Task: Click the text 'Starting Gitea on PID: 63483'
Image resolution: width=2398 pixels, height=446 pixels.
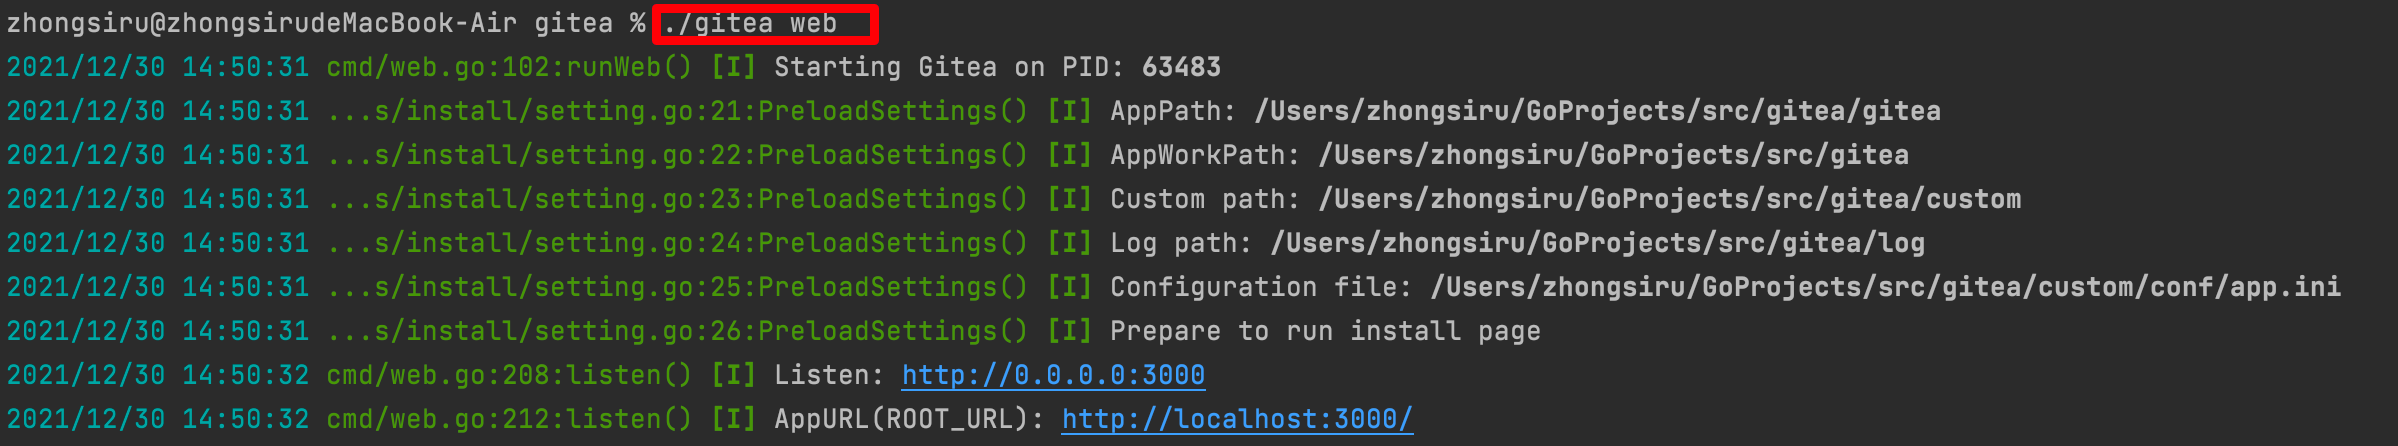Action: [x=997, y=67]
